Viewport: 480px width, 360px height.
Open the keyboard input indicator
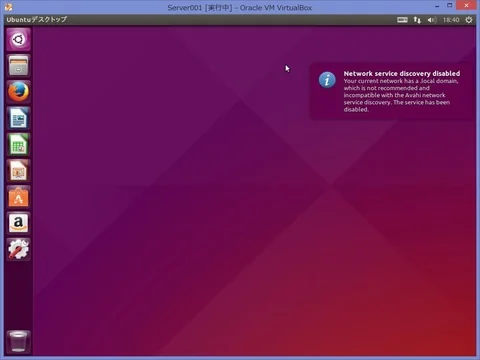pyautogui.click(x=402, y=20)
